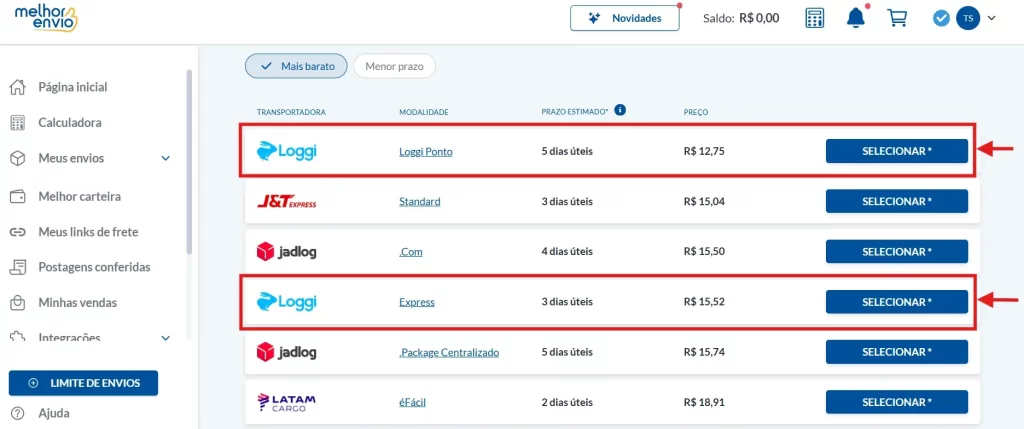Click the Jadlog logo in .Com row
1024x429 pixels.
[287, 251]
